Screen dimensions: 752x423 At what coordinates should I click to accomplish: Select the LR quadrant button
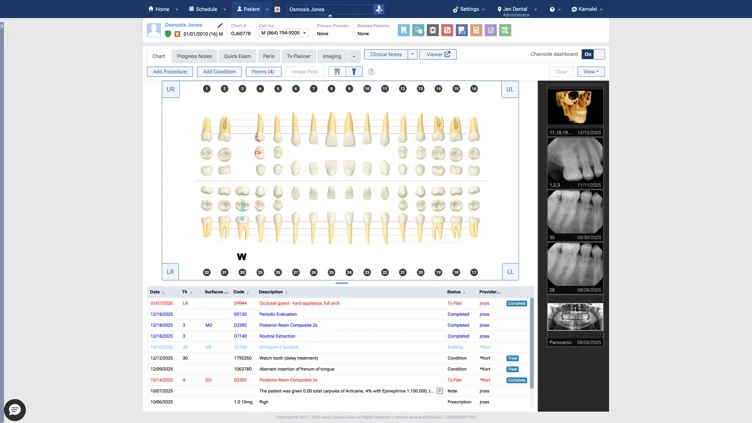170,271
